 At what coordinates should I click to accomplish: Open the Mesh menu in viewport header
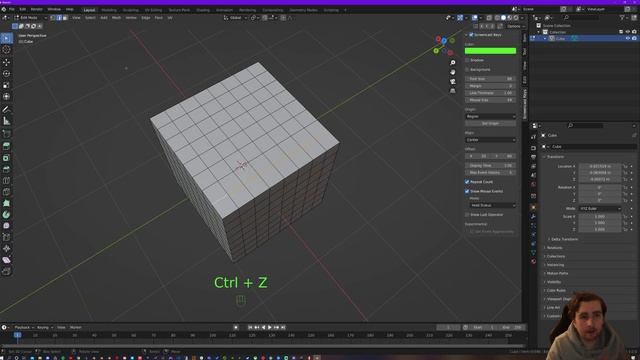tap(116, 18)
